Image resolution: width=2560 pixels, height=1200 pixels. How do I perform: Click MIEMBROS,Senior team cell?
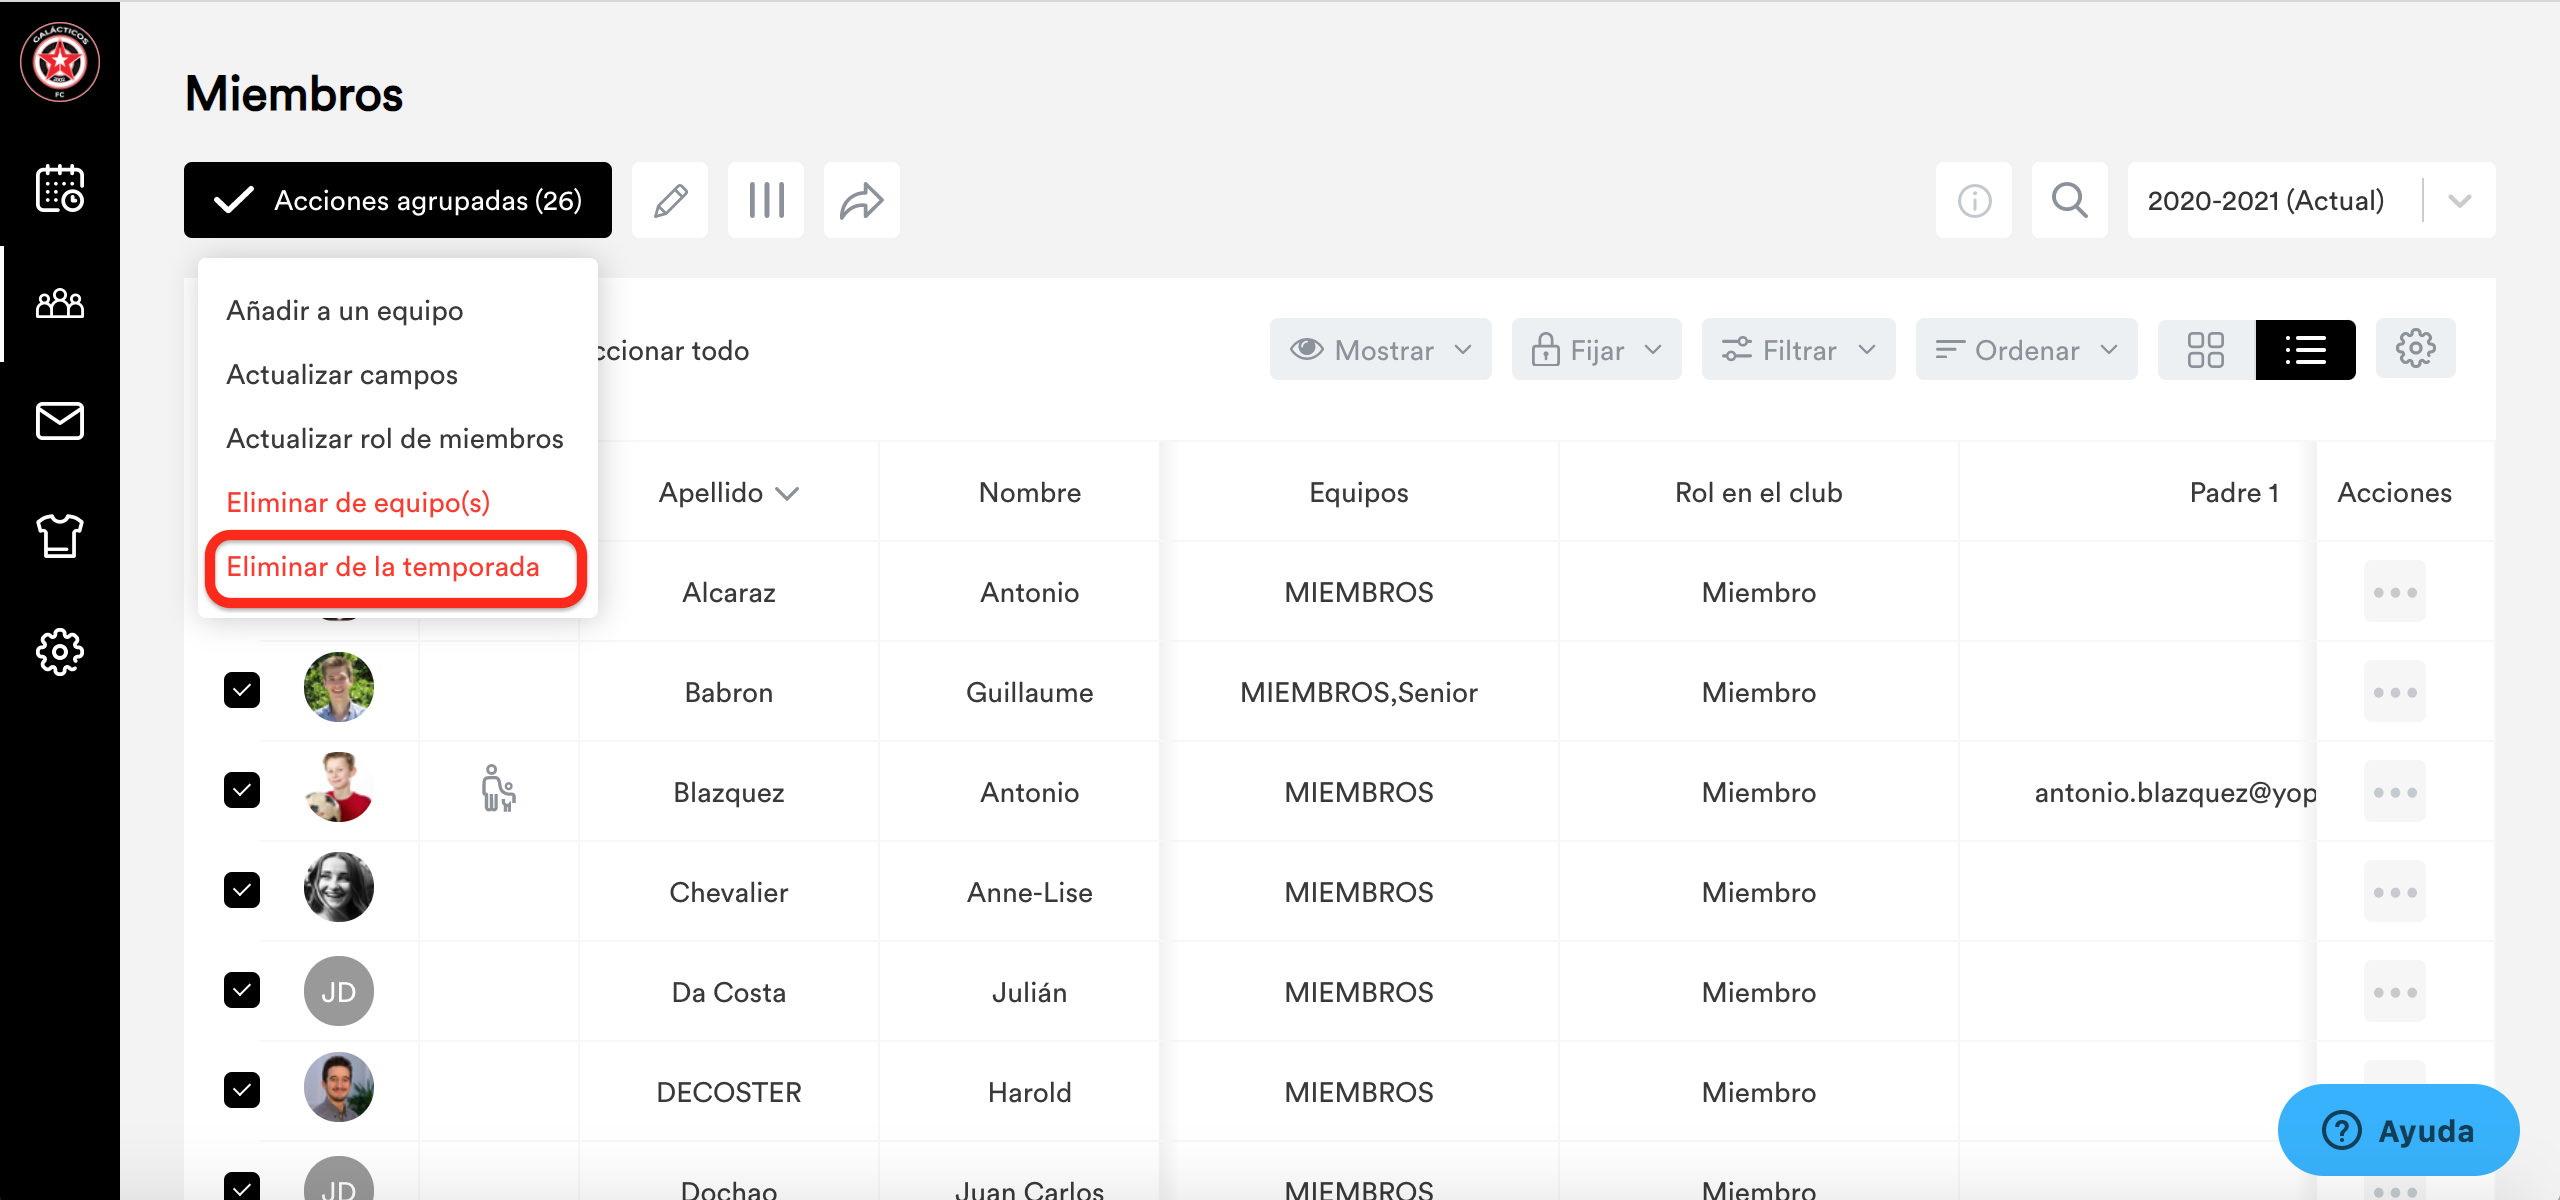click(x=1359, y=693)
